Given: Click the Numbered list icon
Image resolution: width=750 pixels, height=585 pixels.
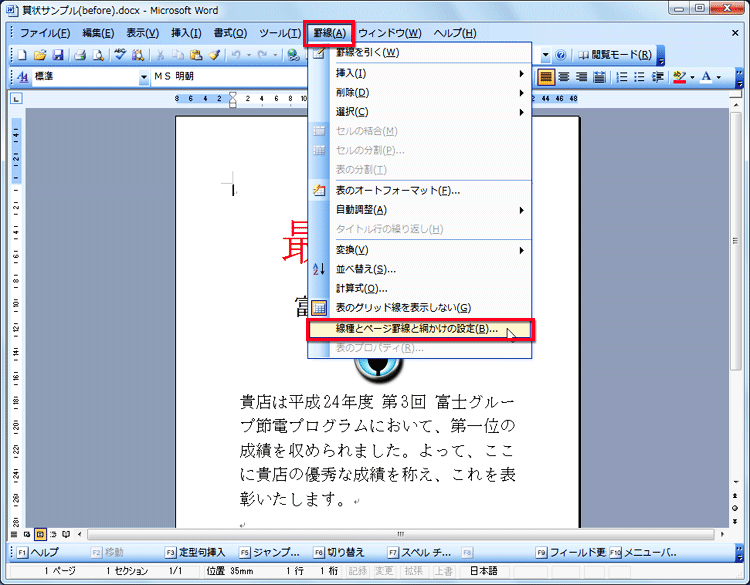Looking at the screenshot, I should [621, 77].
